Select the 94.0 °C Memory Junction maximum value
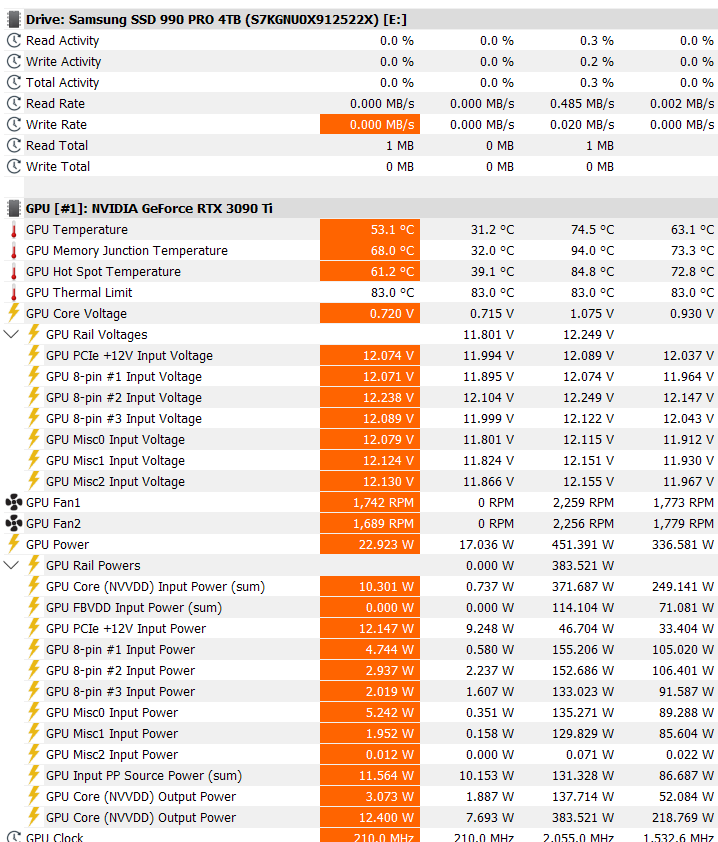The width and height of the screenshot is (718, 842). tap(592, 251)
